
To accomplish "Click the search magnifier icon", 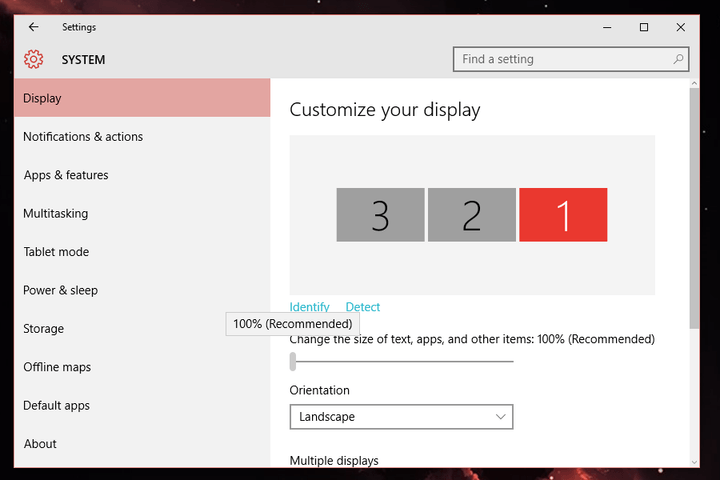I will (678, 59).
